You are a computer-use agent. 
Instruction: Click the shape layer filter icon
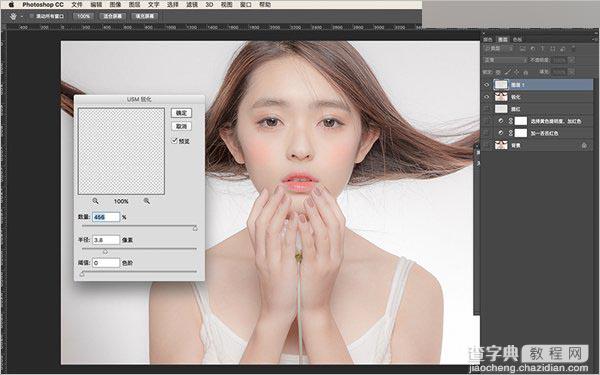click(x=553, y=49)
